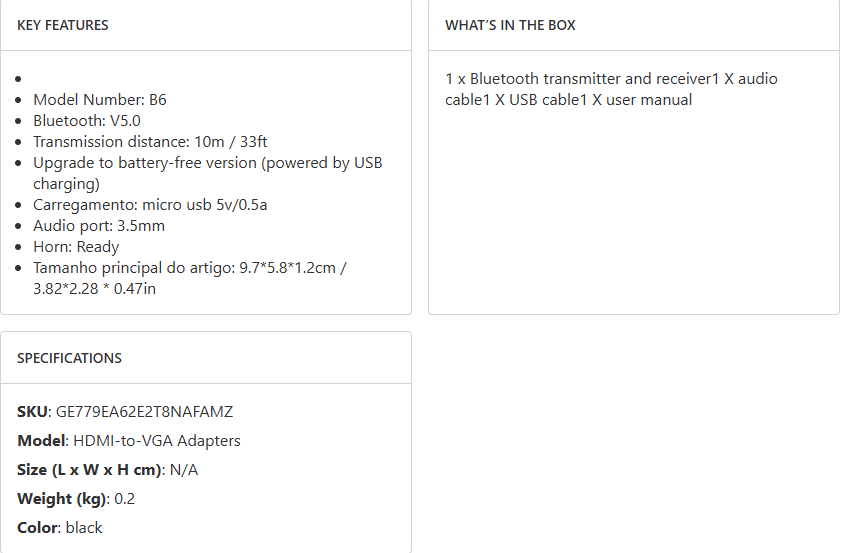Image resolution: width=841 pixels, height=553 pixels.
Task: Click the SPECIFICATIONS heading
Action: (69, 358)
